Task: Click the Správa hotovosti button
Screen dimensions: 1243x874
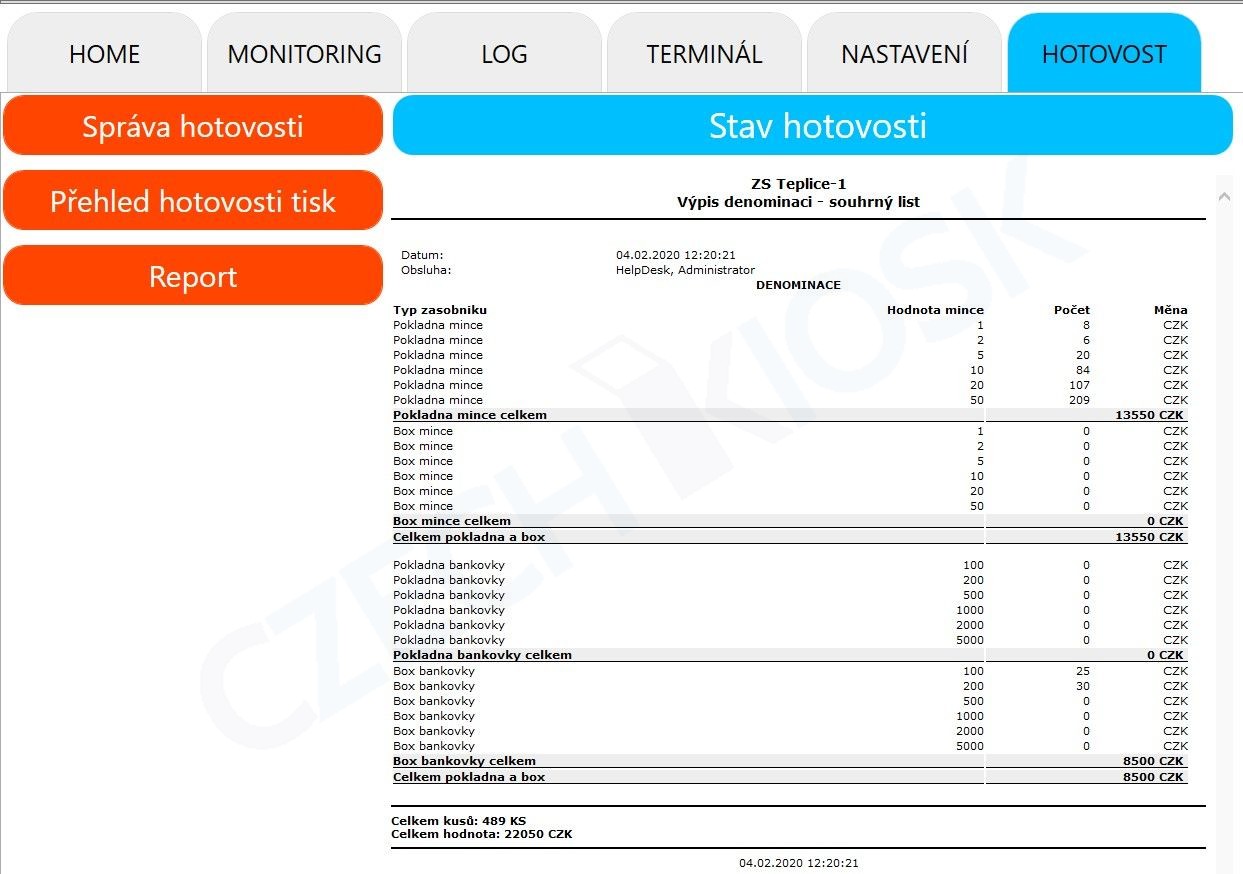Action: [x=193, y=126]
